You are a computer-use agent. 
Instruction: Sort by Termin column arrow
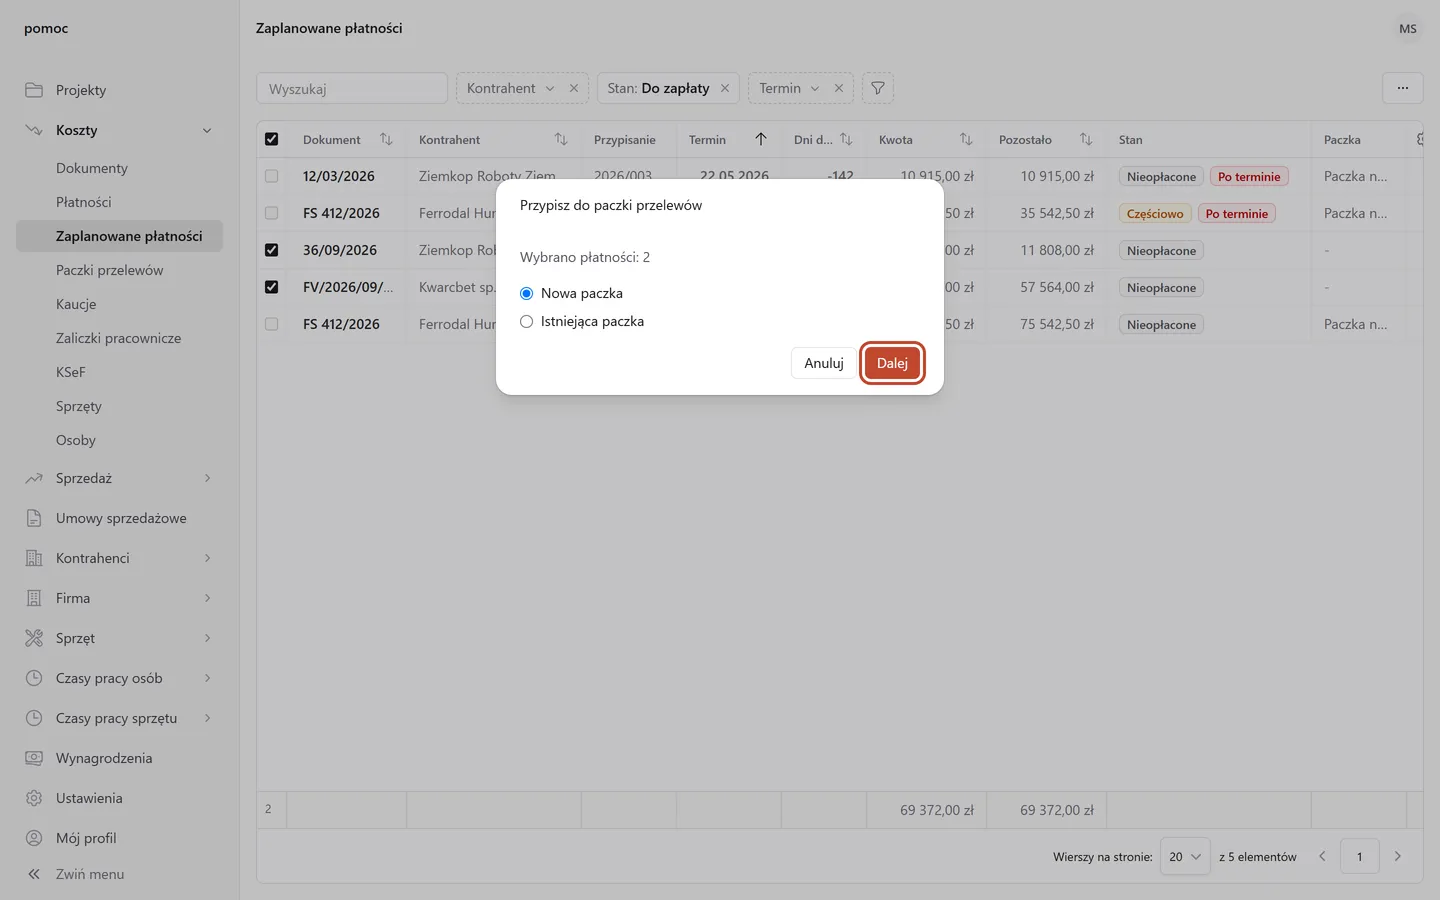[761, 139]
